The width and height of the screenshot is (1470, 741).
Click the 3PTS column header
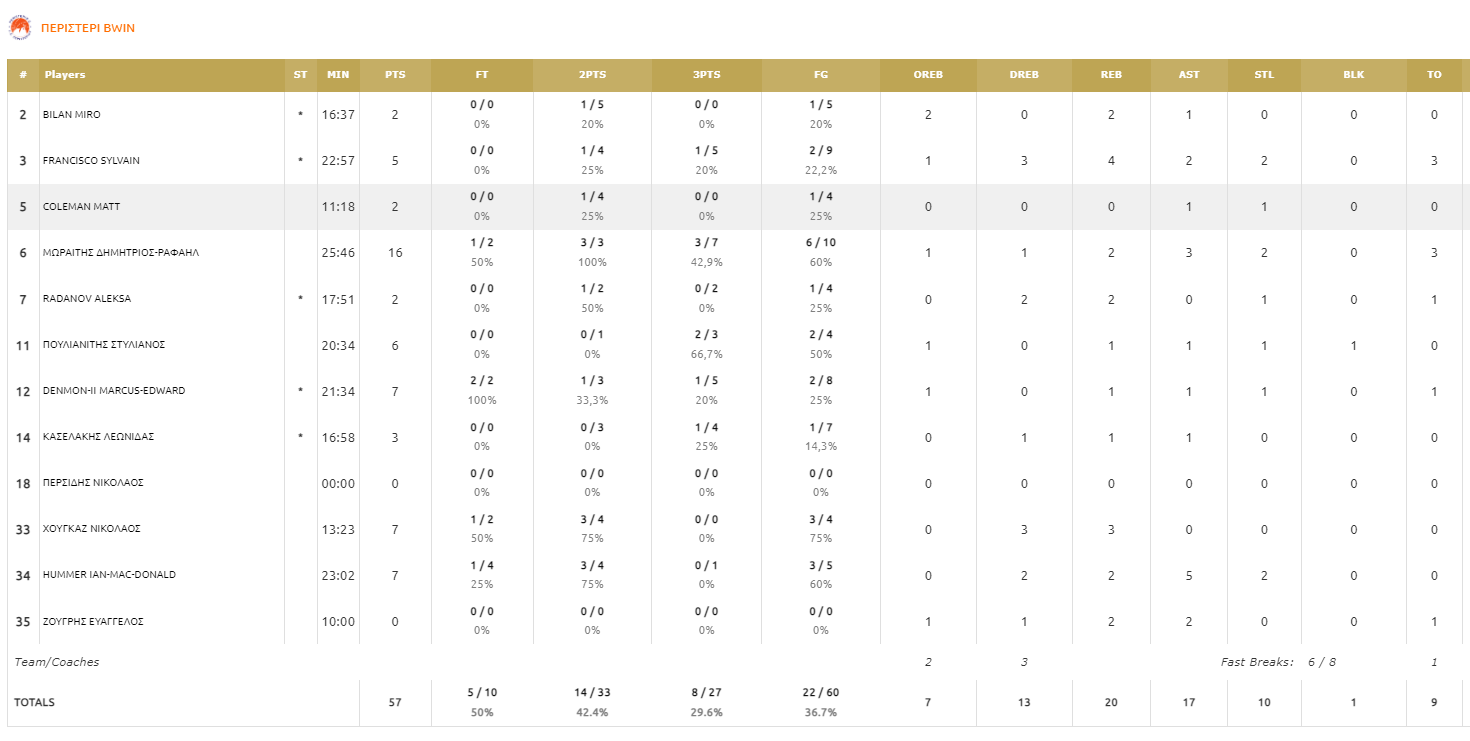point(706,75)
